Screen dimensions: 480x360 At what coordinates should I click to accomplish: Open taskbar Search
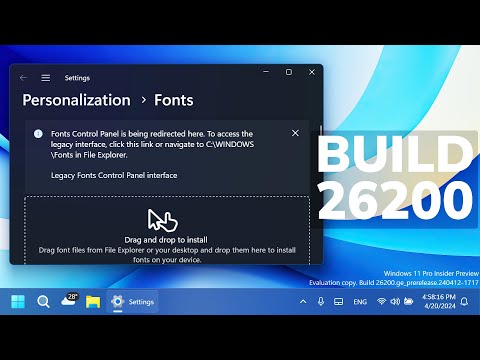(x=43, y=302)
